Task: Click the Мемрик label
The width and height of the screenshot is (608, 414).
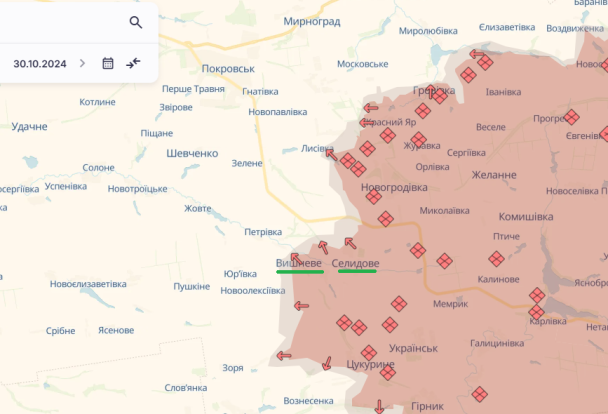Action: 450,304
